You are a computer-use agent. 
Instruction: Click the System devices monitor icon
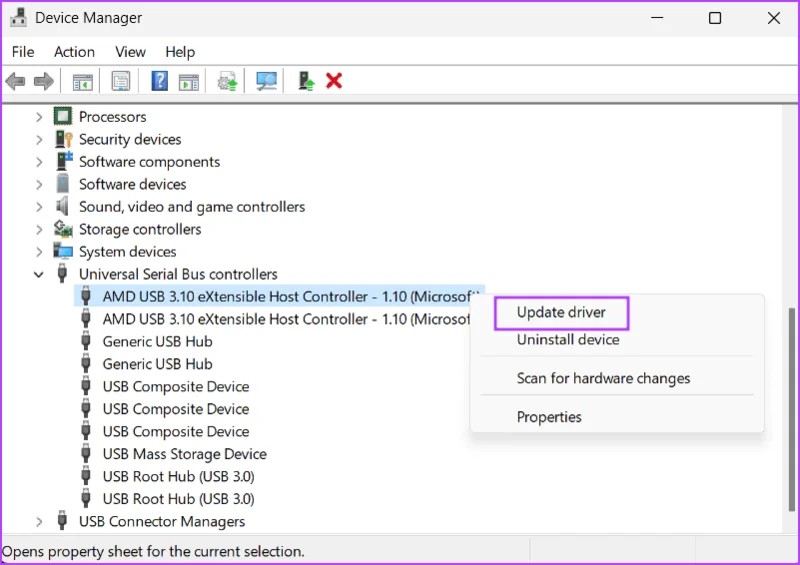[63, 251]
